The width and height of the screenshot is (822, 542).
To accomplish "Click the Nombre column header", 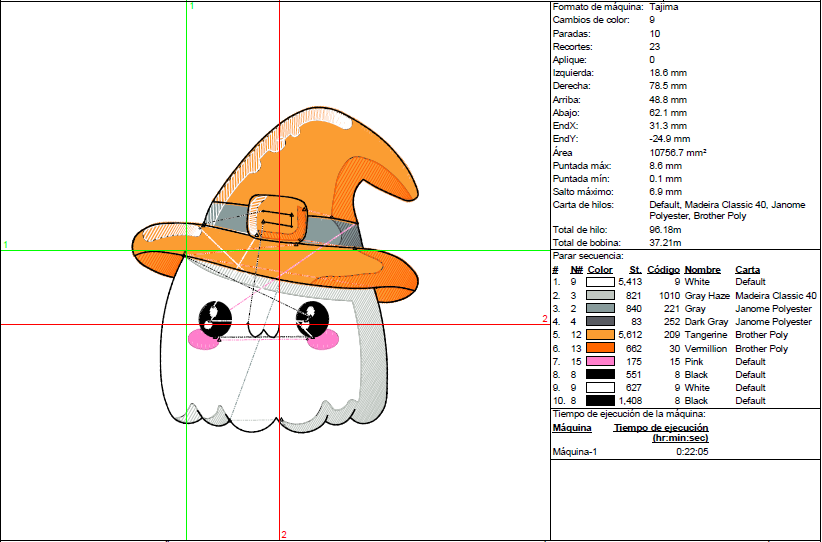I will point(702,270).
